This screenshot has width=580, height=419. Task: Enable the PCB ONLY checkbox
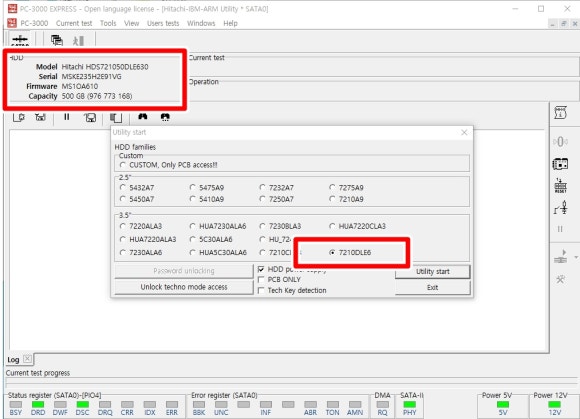coord(261,280)
